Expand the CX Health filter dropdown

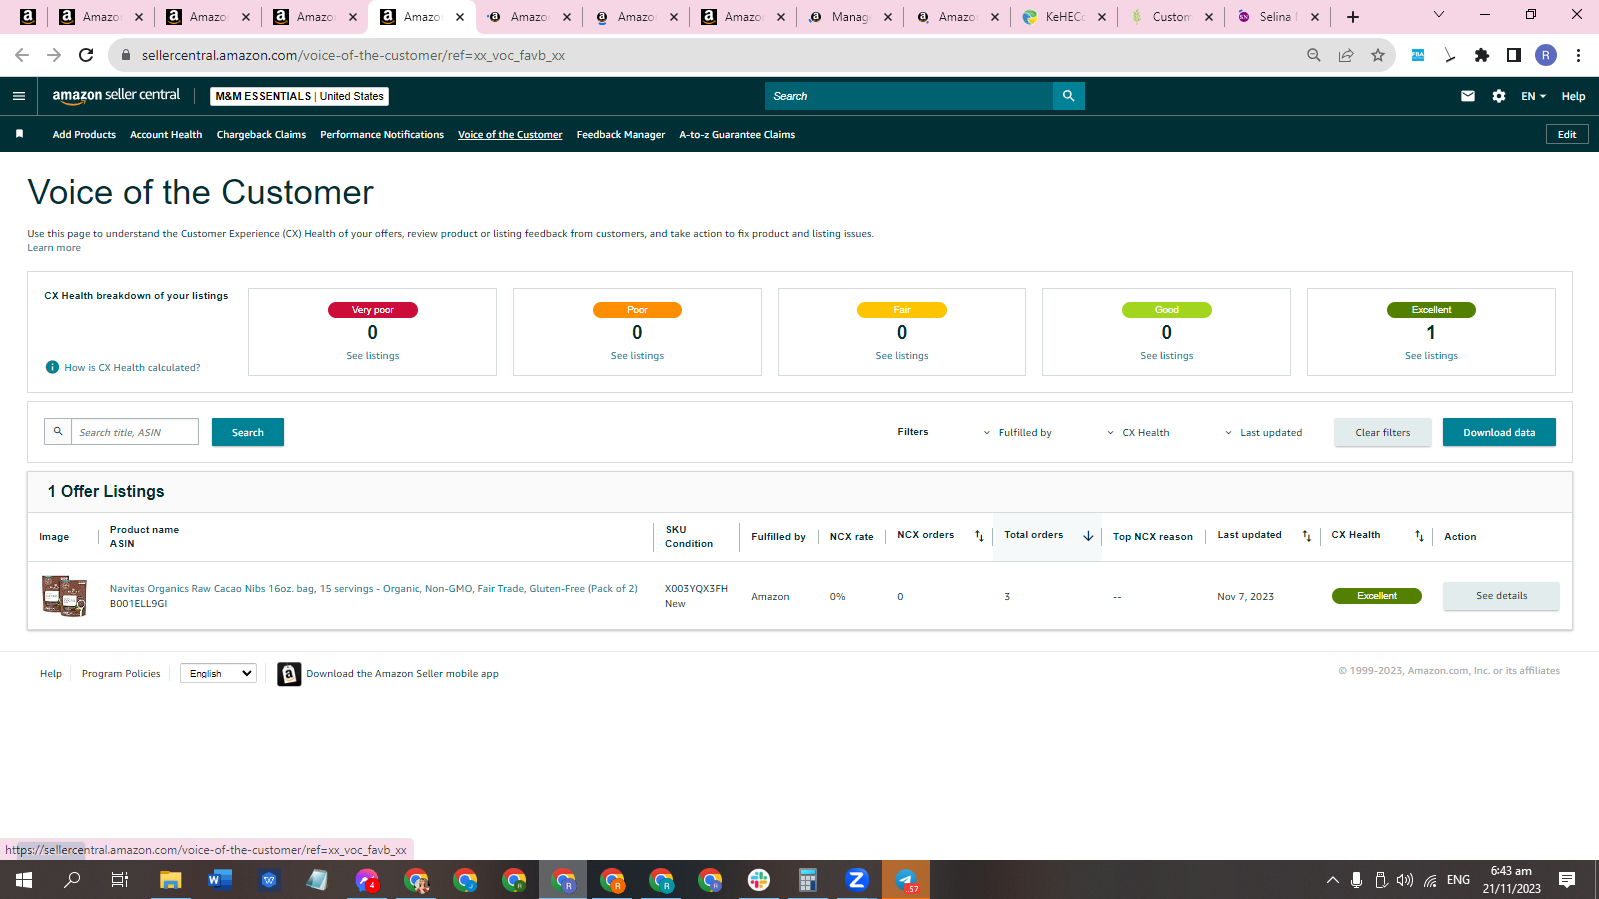click(x=1138, y=433)
